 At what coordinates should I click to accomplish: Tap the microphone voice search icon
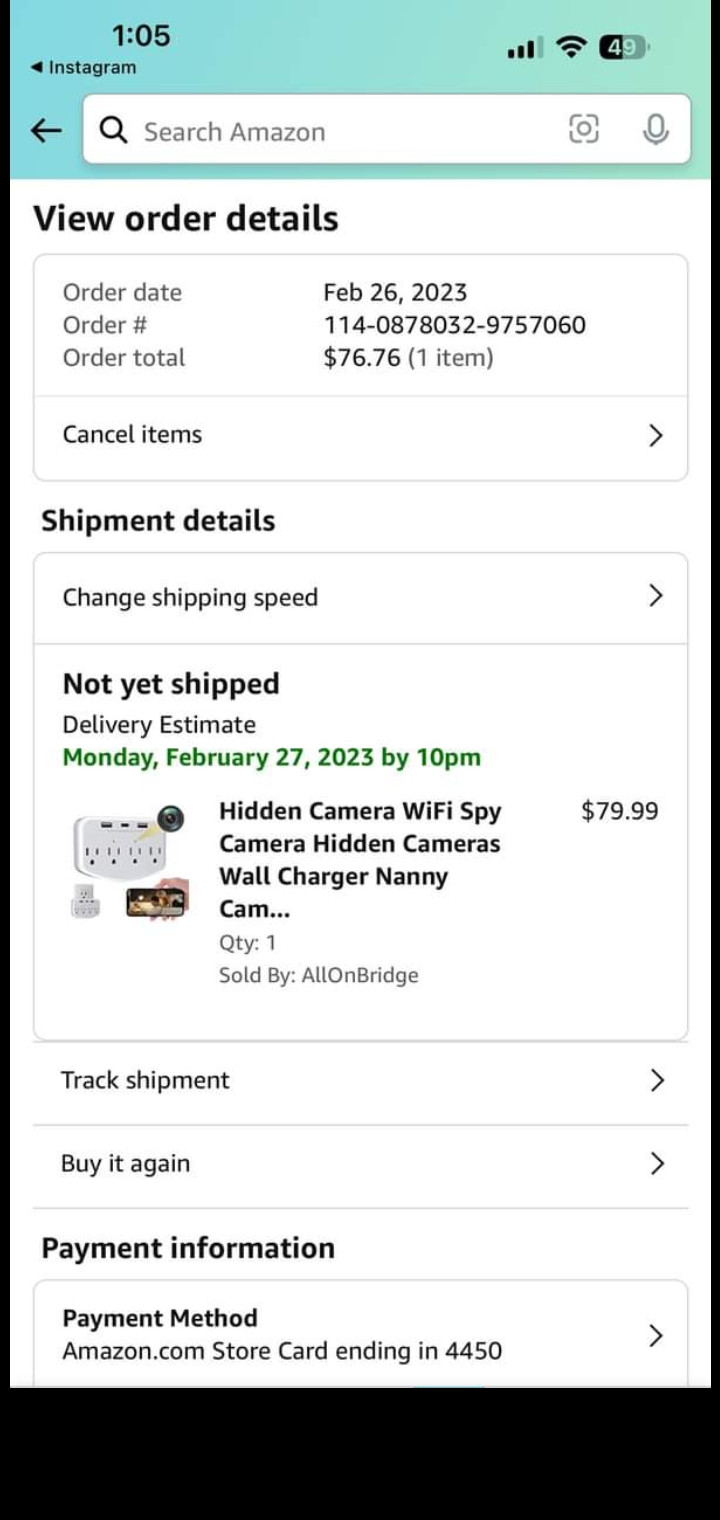click(655, 129)
